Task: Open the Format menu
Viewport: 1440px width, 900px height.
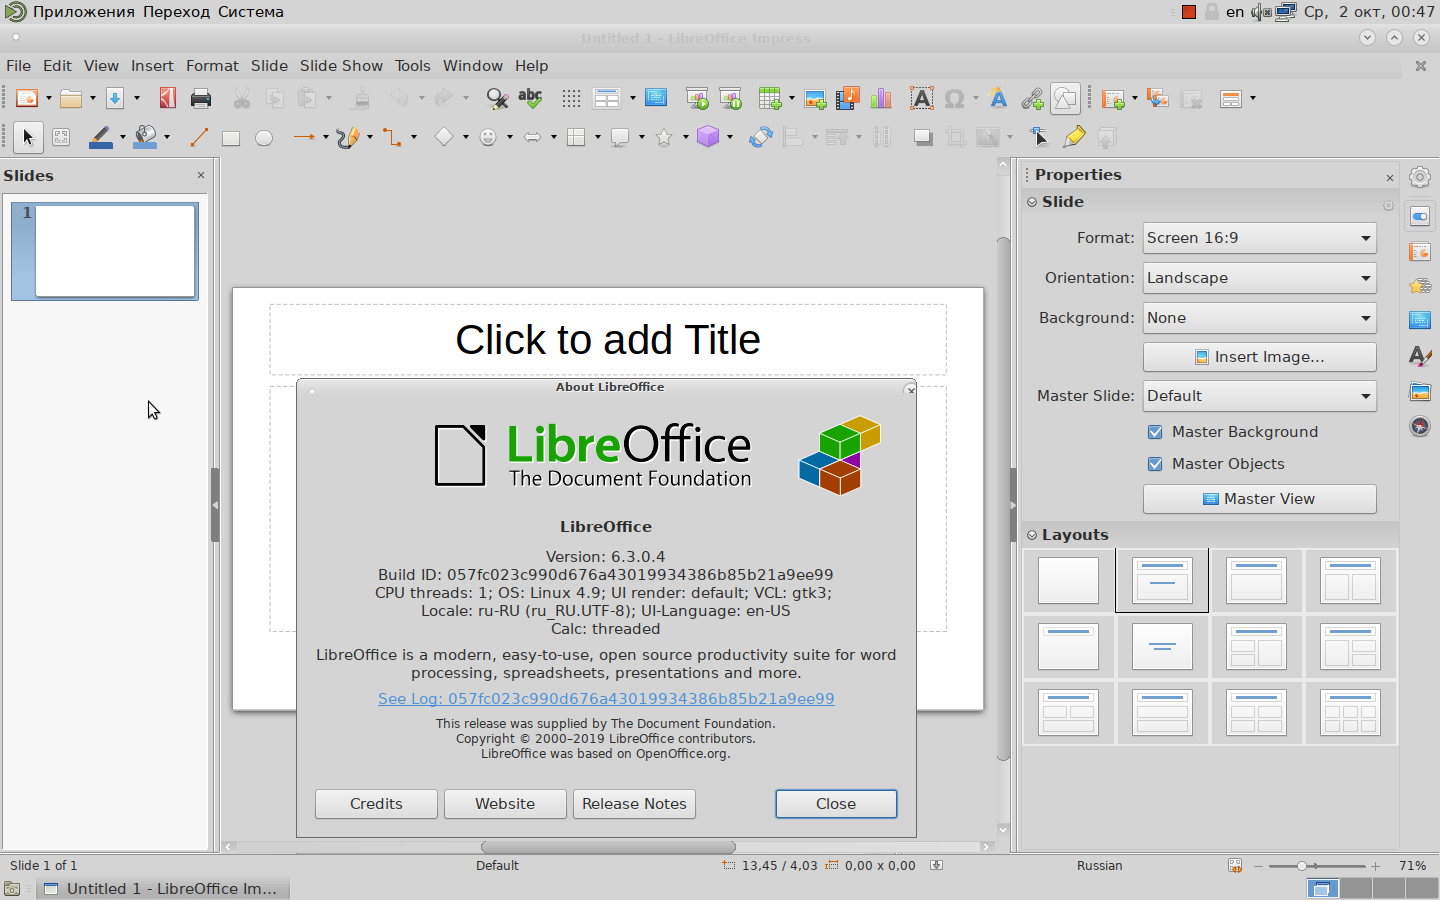Action: click(x=212, y=66)
